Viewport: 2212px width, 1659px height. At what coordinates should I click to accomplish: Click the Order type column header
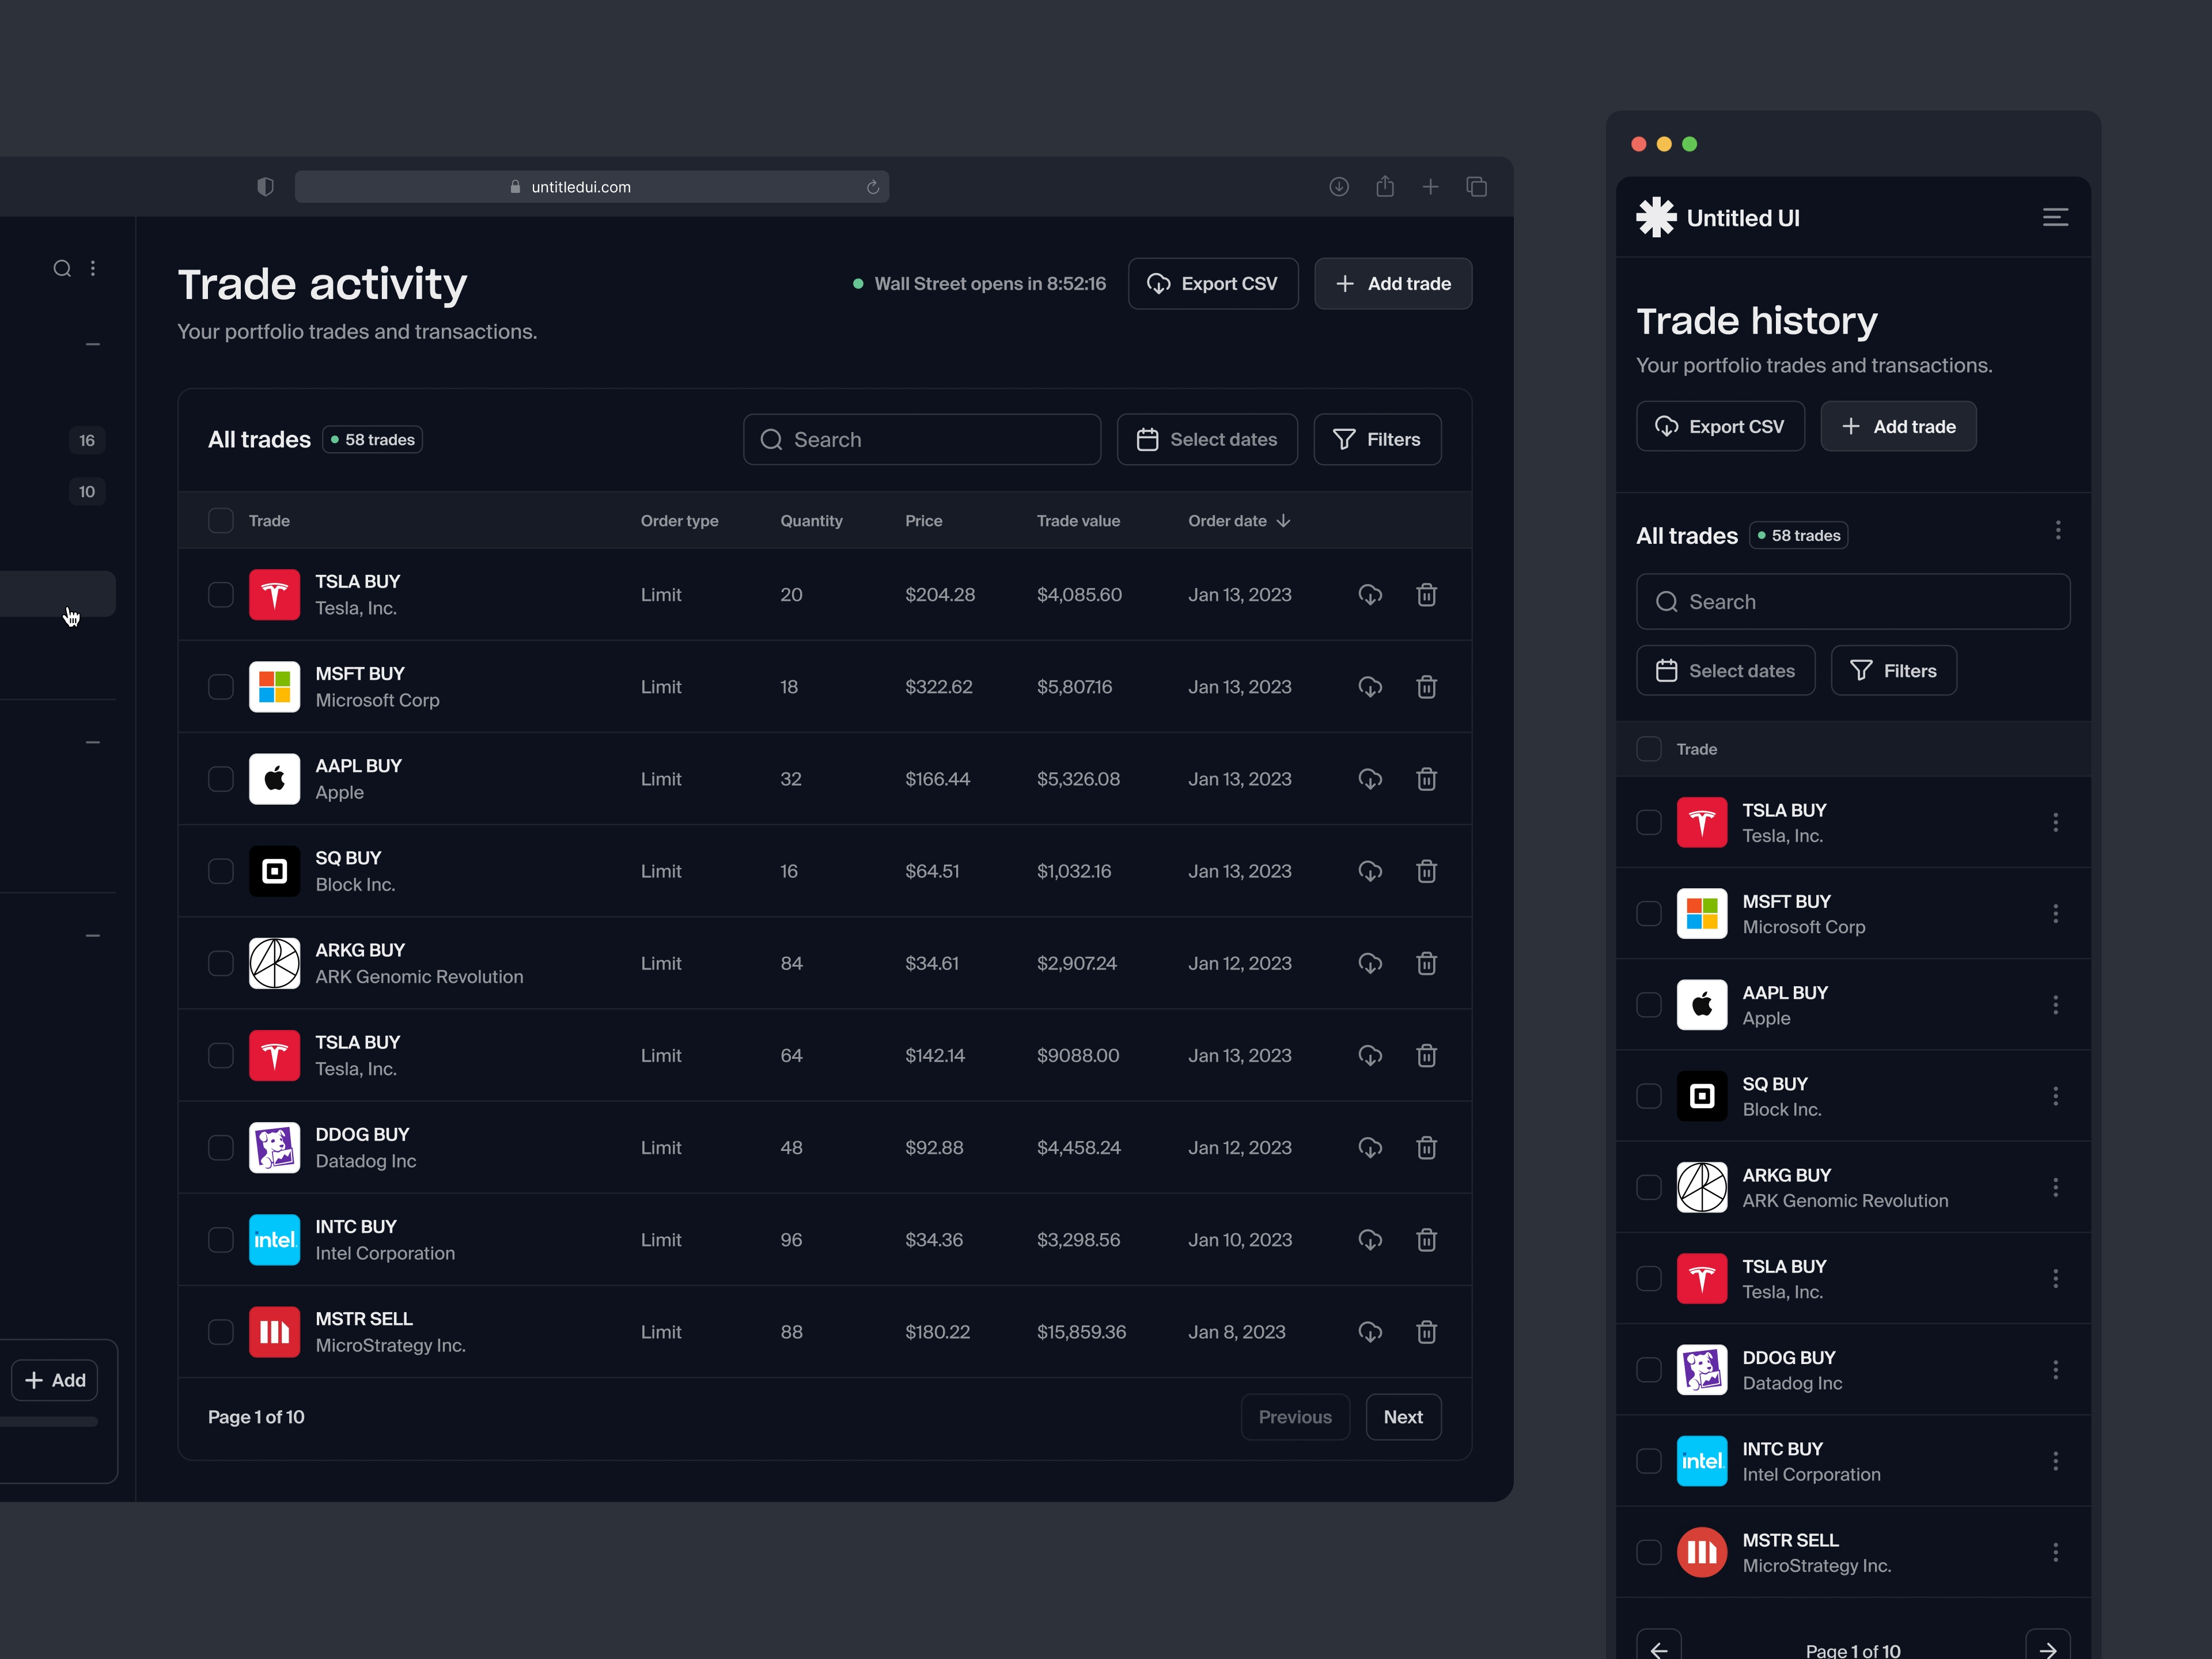click(679, 521)
